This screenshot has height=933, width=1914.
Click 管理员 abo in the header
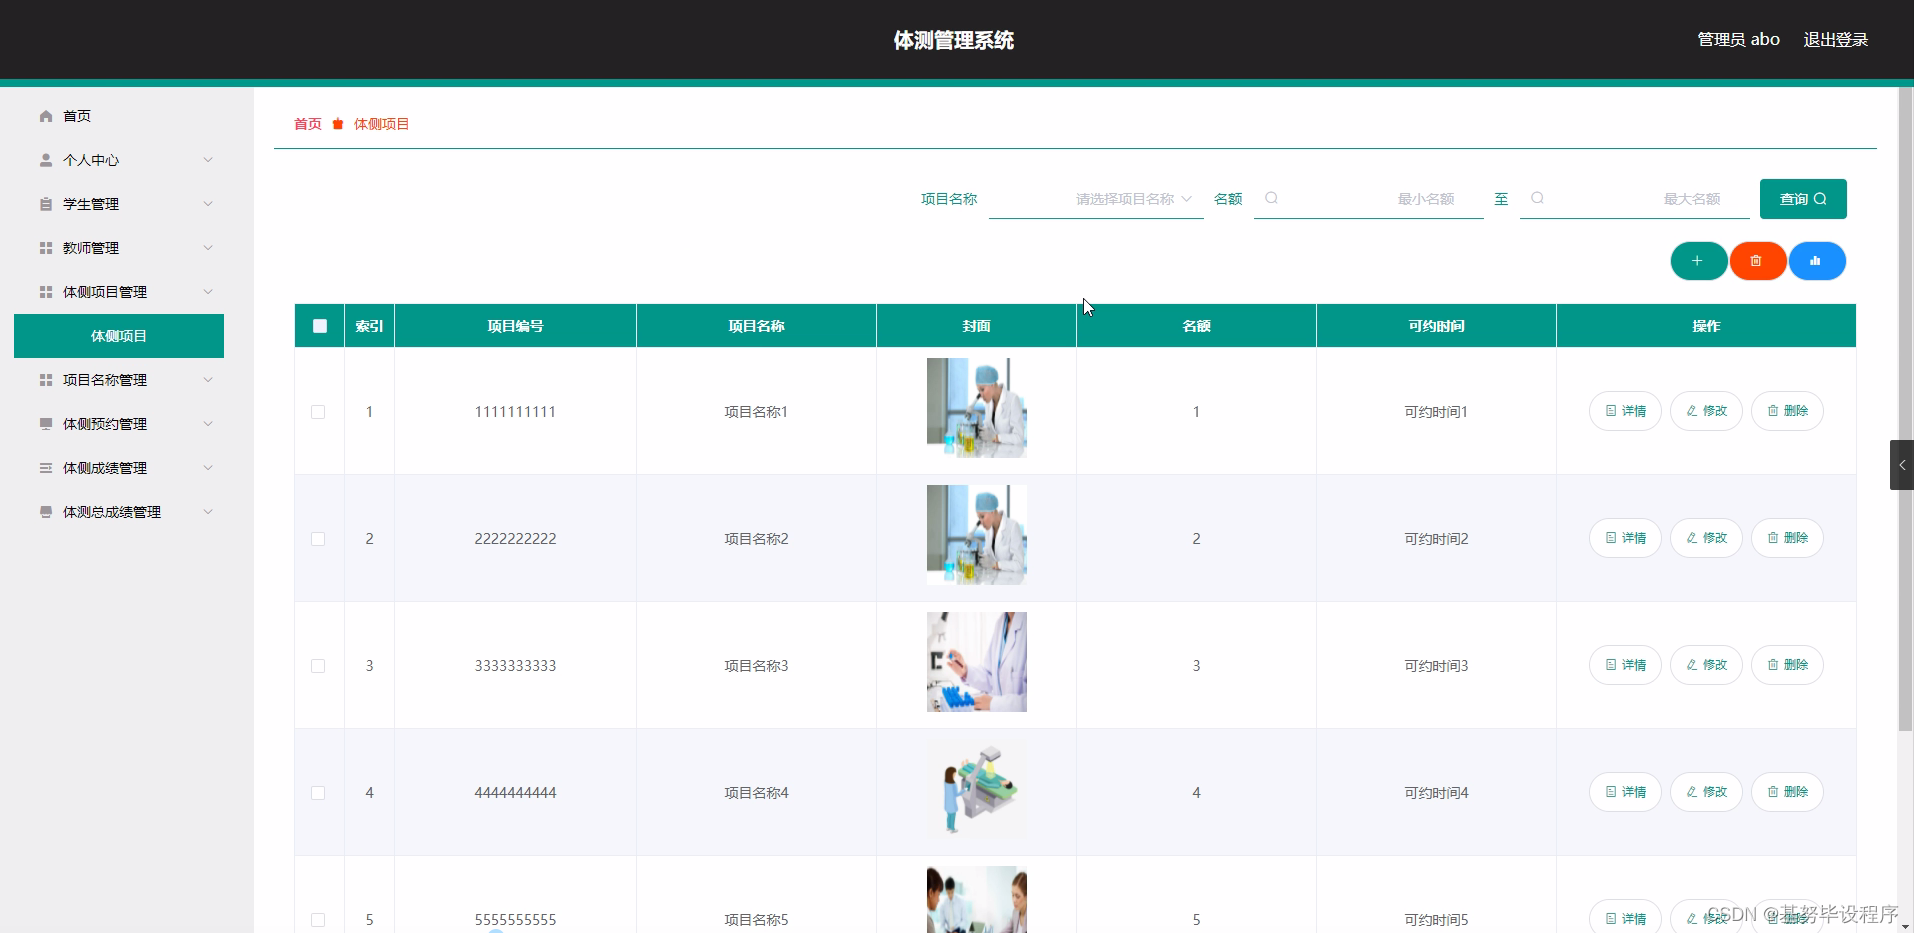pyautogui.click(x=1738, y=40)
